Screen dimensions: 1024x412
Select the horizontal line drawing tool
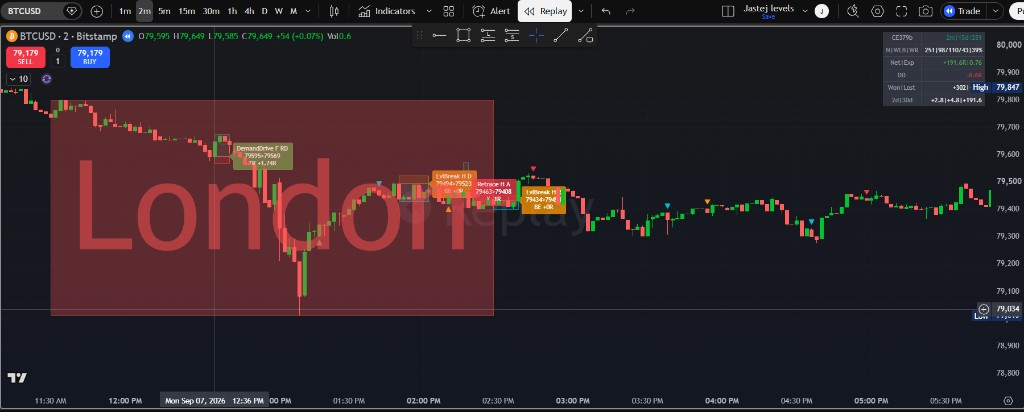439,35
